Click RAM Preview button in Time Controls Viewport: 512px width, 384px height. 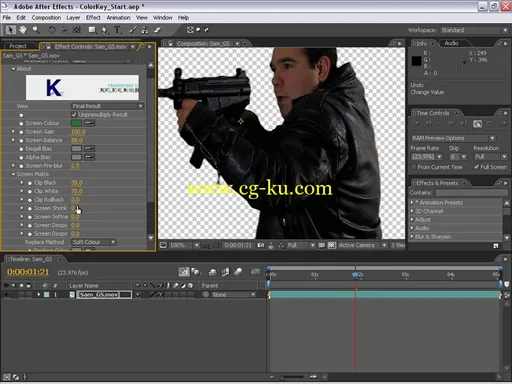click(x=477, y=124)
